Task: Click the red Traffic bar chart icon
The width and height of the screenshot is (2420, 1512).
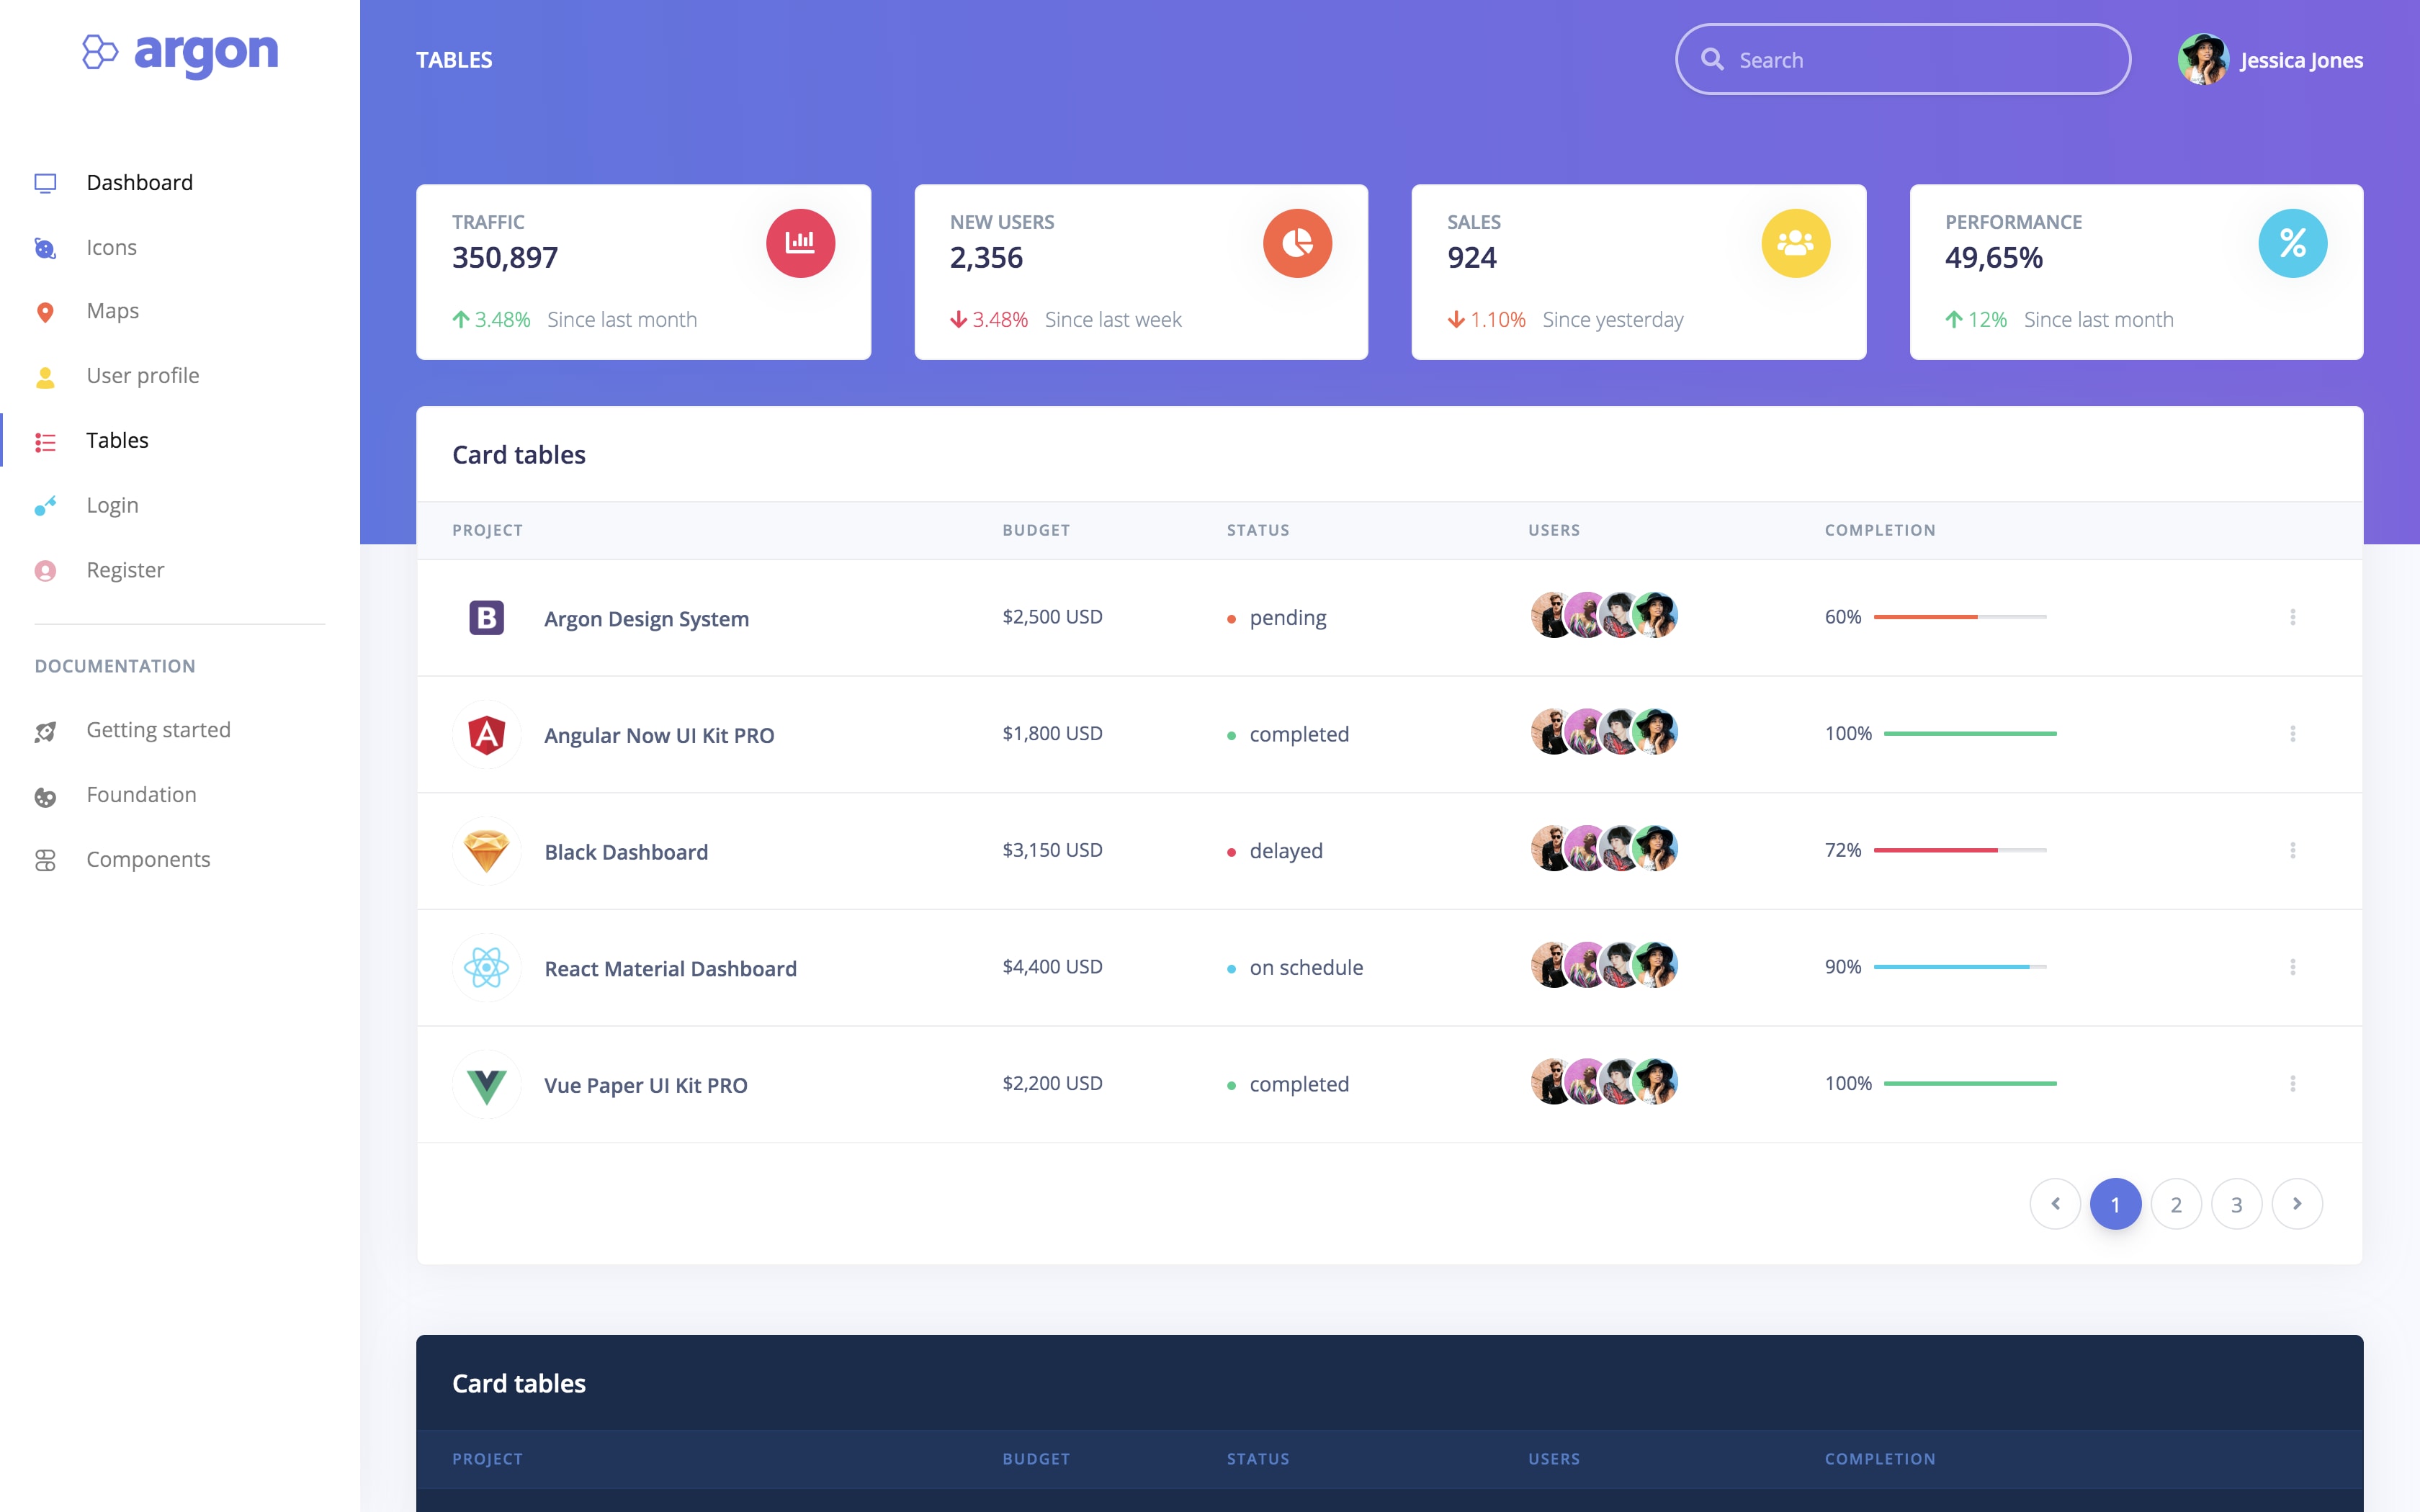Action: click(800, 243)
